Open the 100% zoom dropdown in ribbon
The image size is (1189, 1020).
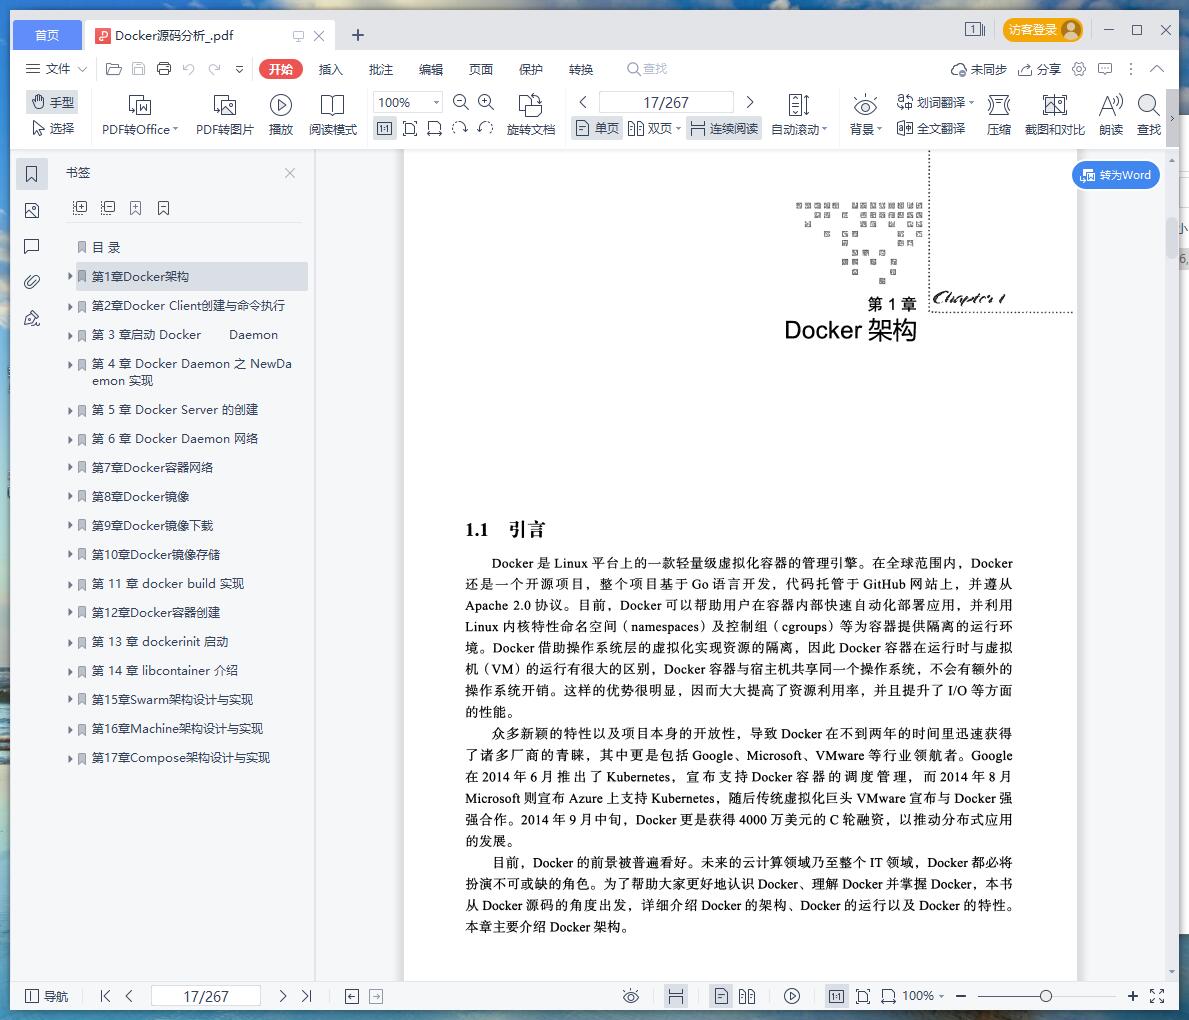click(x=436, y=102)
